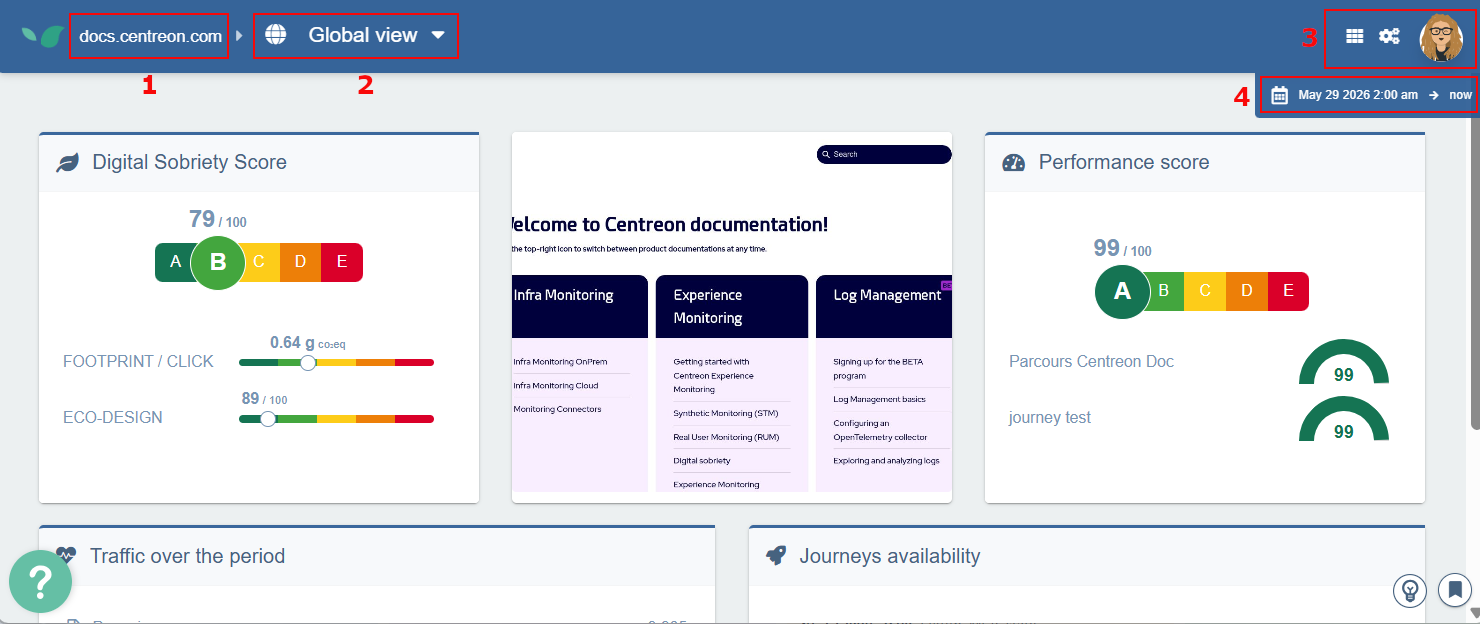Click the eco-design slider handle at 89
The width and height of the screenshot is (1480, 624).
click(267, 419)
